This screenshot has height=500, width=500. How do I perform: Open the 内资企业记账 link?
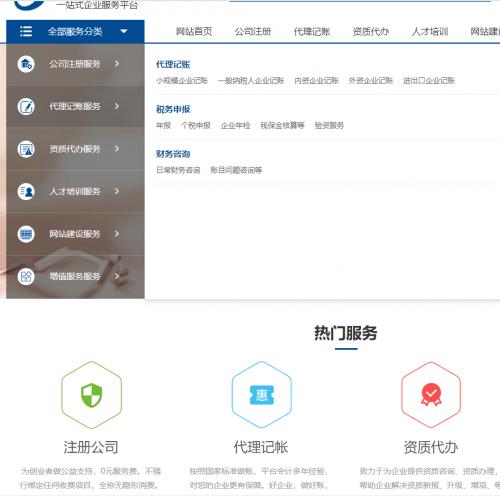tap(316, 80)
